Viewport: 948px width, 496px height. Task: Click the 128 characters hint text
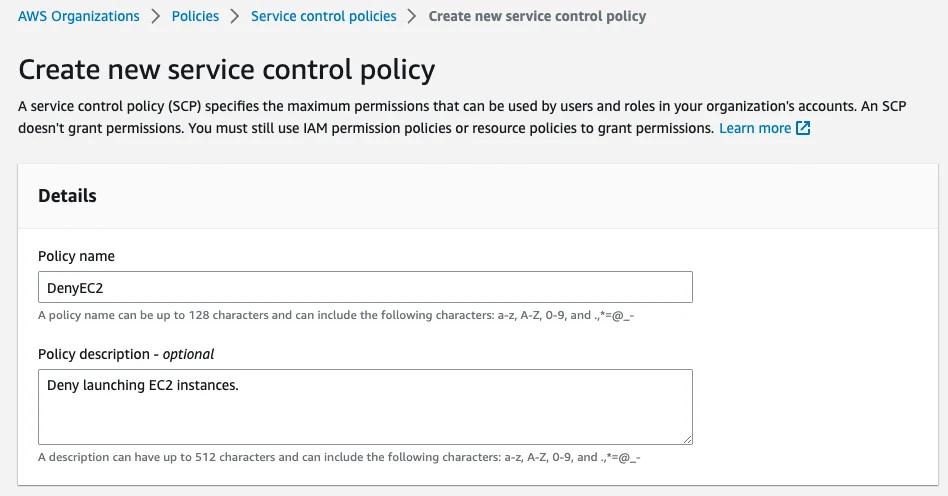[x=339, y=316]
